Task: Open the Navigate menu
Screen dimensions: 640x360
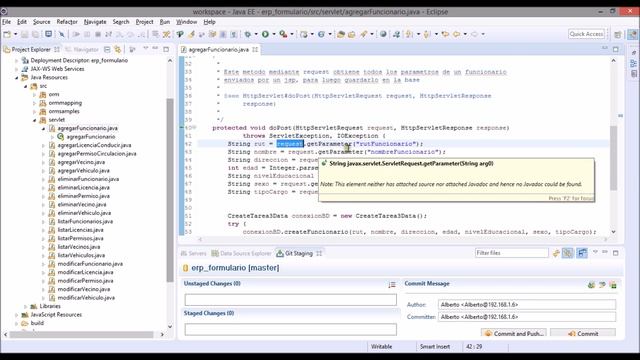Action: [95, 22]
